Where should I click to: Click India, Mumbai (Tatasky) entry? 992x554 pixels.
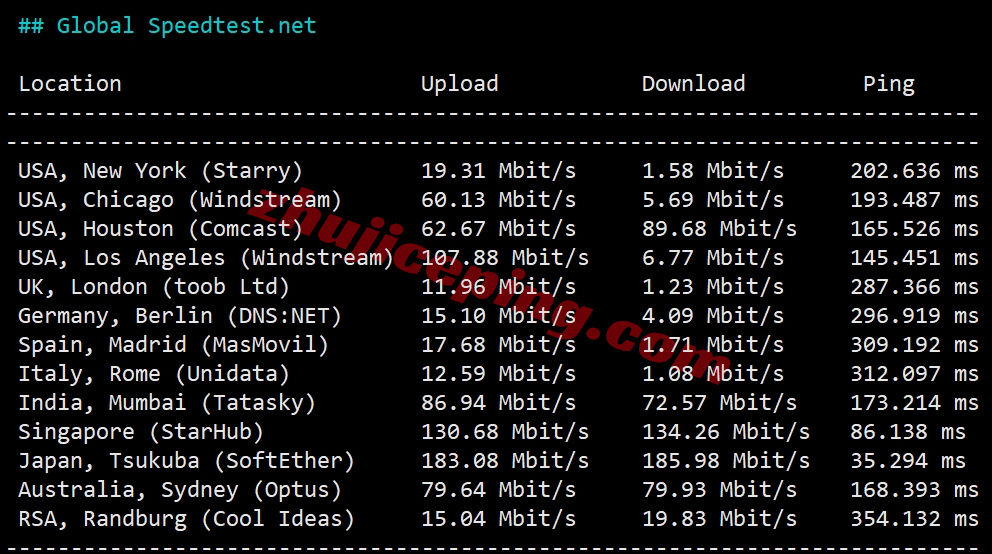(x=166, y=403)
